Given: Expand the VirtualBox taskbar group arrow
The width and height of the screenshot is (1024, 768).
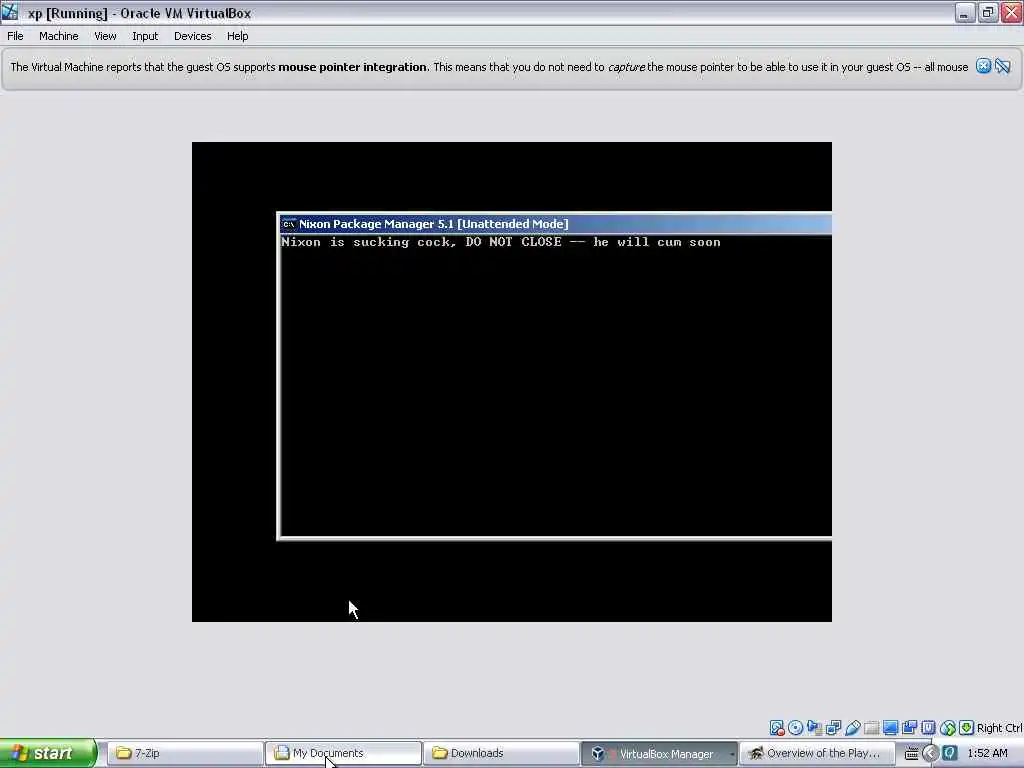Looking at the screenshot, I should (732, 754).
